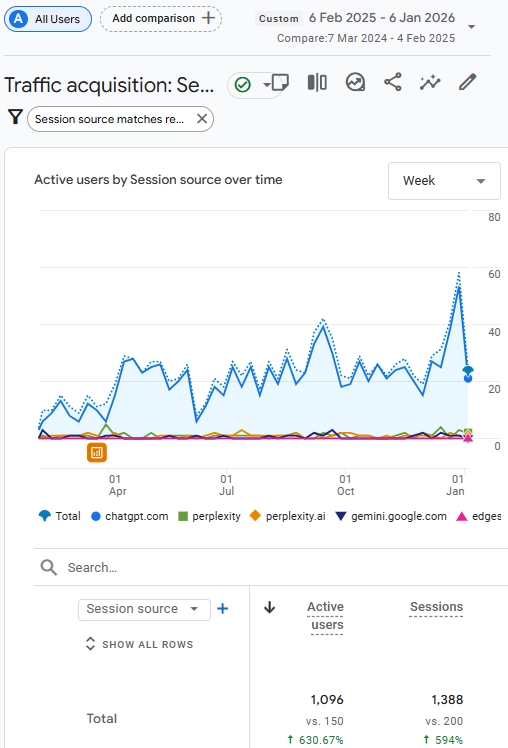The height and width of the screenshot is (748, 508).
Task: Click the 630.67% change value
Action: [315, 740]
